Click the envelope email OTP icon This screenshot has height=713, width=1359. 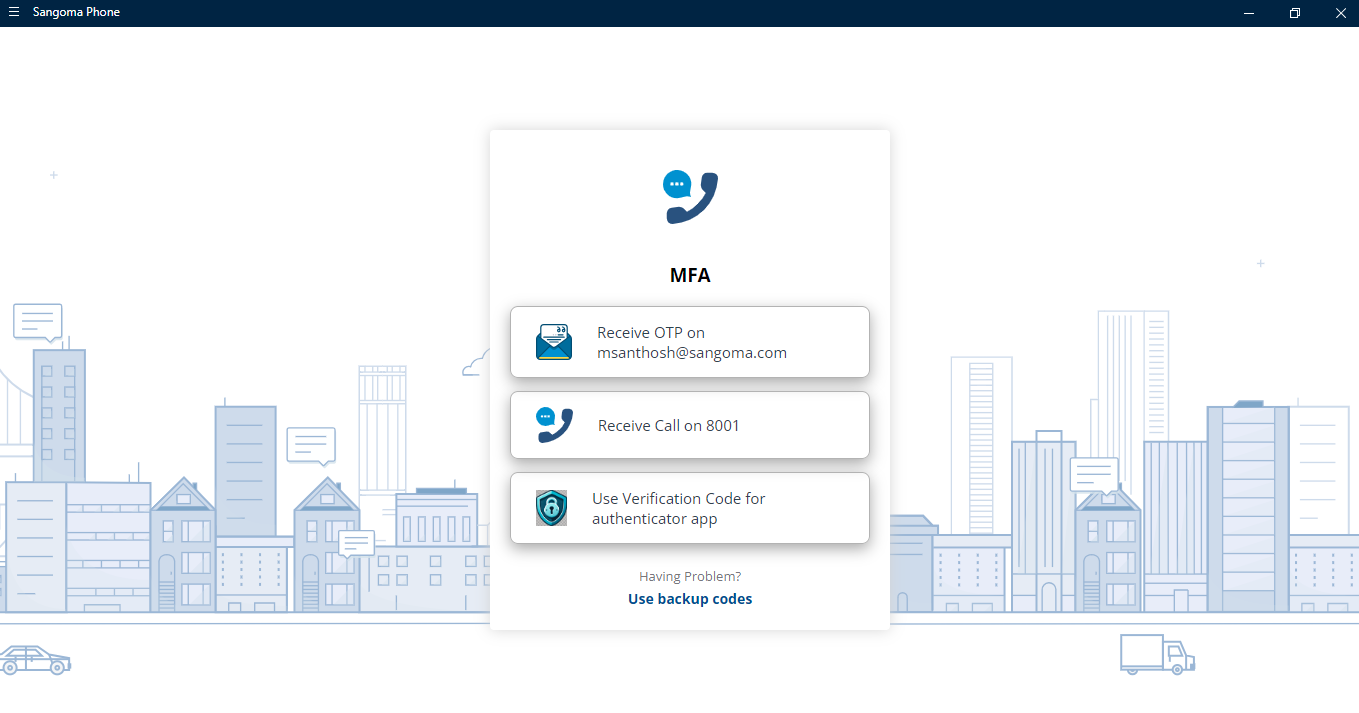click(x=554, y=342)
